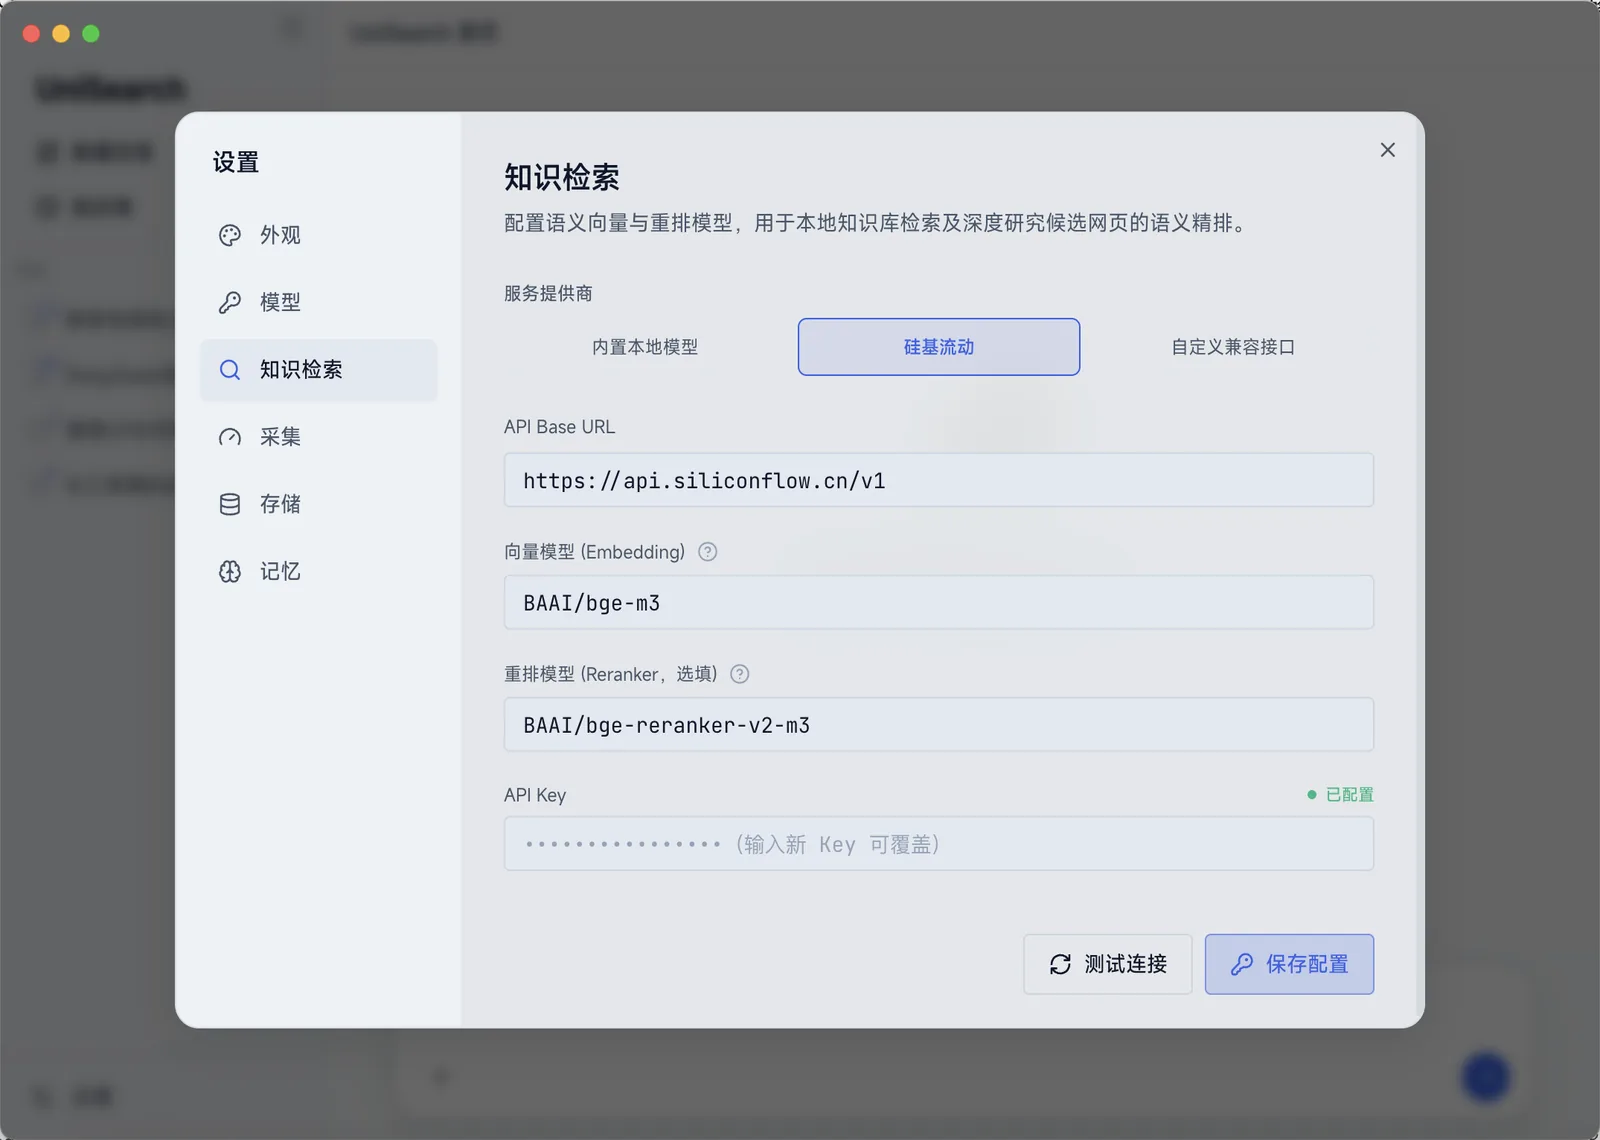Select the 内置本地模型 provider option

tap(645, 347)
